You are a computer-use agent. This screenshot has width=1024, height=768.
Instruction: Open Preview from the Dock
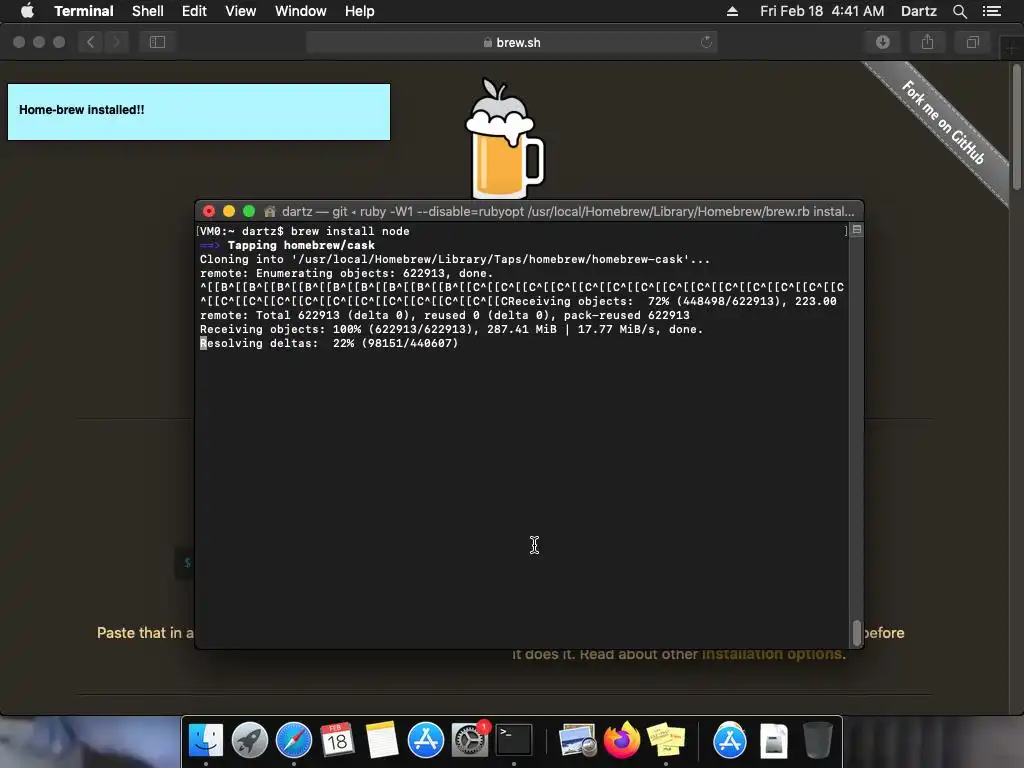pos(577,741)
